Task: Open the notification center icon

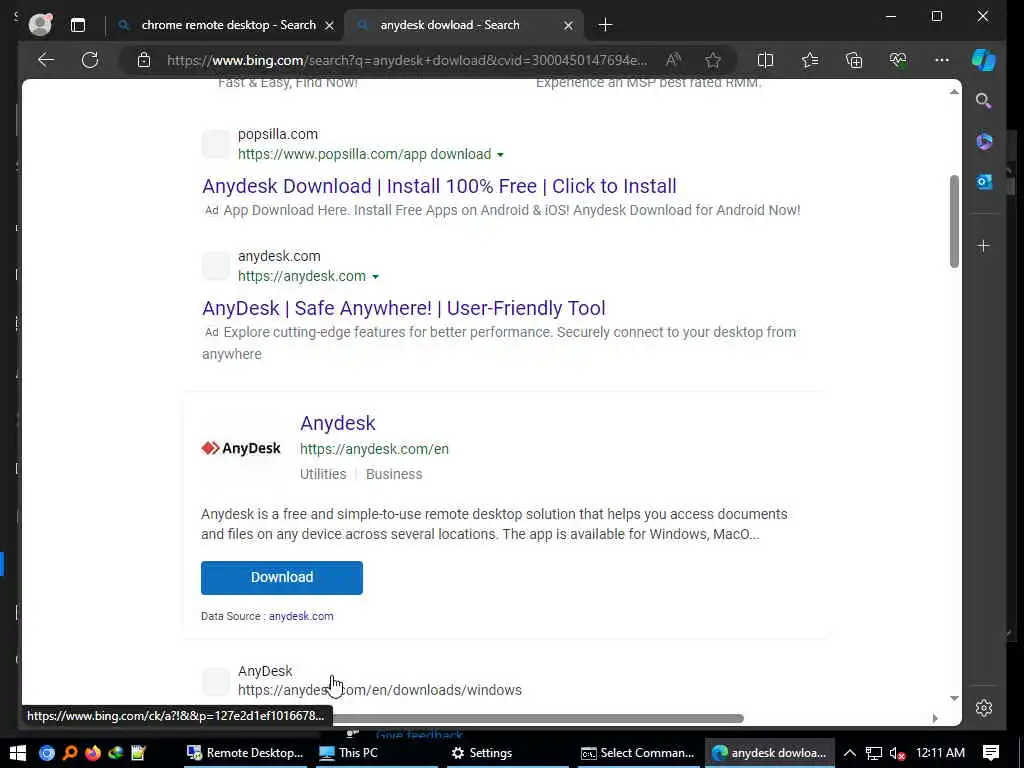Action: coord(991,753)
